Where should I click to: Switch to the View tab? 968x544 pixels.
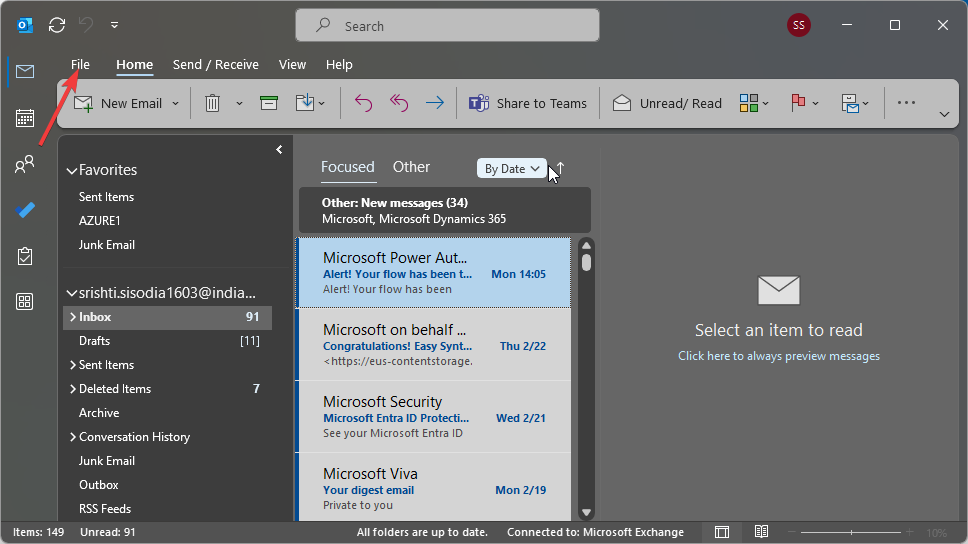pyautogui.click(x=292, y=64)
